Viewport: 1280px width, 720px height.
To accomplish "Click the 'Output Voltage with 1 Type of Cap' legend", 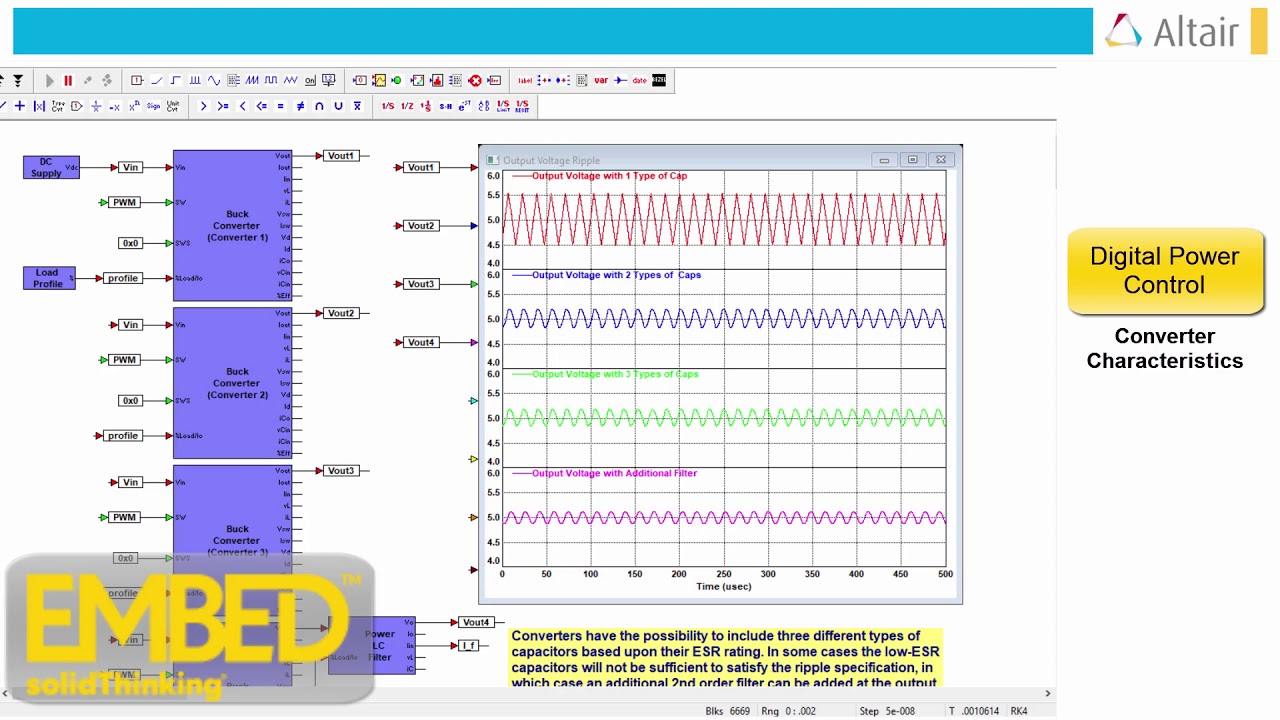I will [x=609, y=176].
